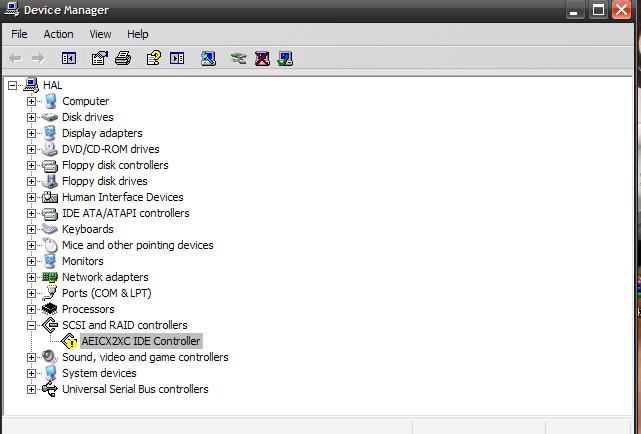Viewport: 641px width, 434px height.
Task: Click the Disk drives icon
Action: coord(50,117)
